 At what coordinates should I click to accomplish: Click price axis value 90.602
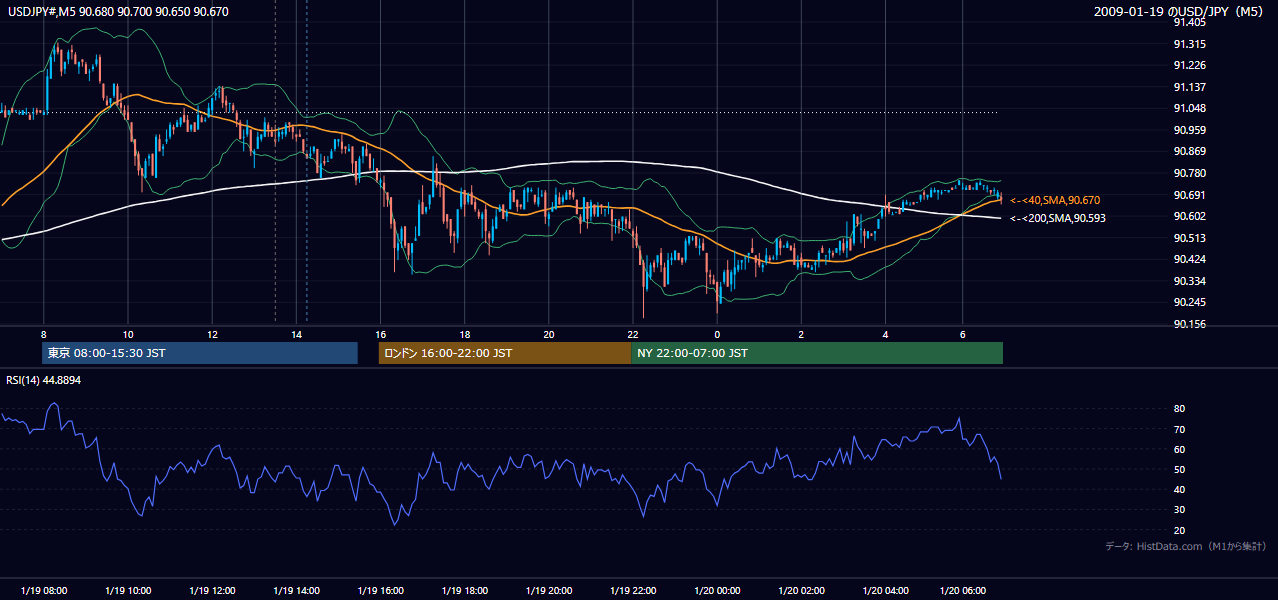click(1189, 216)
